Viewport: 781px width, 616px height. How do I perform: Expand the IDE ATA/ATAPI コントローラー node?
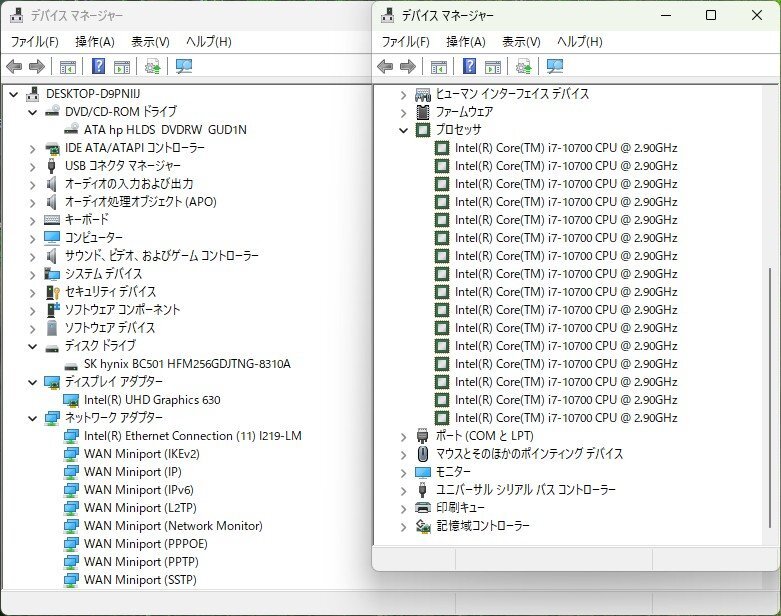33,148
